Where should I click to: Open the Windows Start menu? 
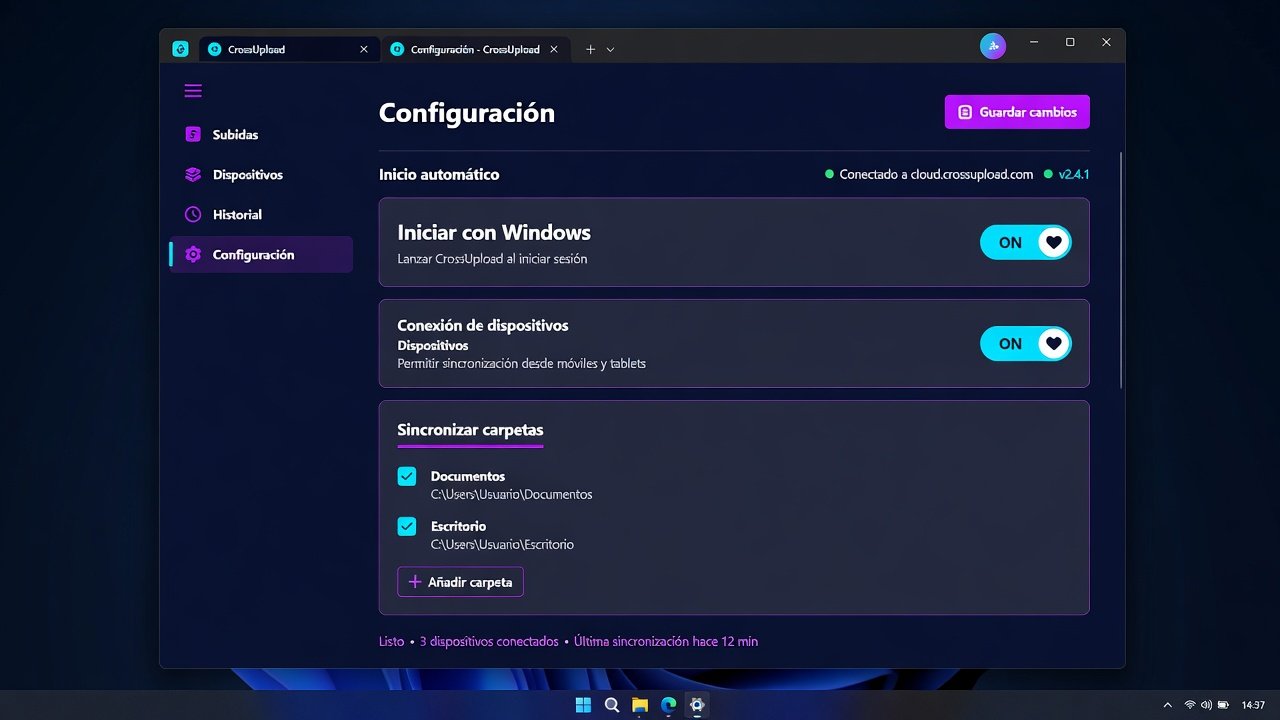tap(583, 705)
